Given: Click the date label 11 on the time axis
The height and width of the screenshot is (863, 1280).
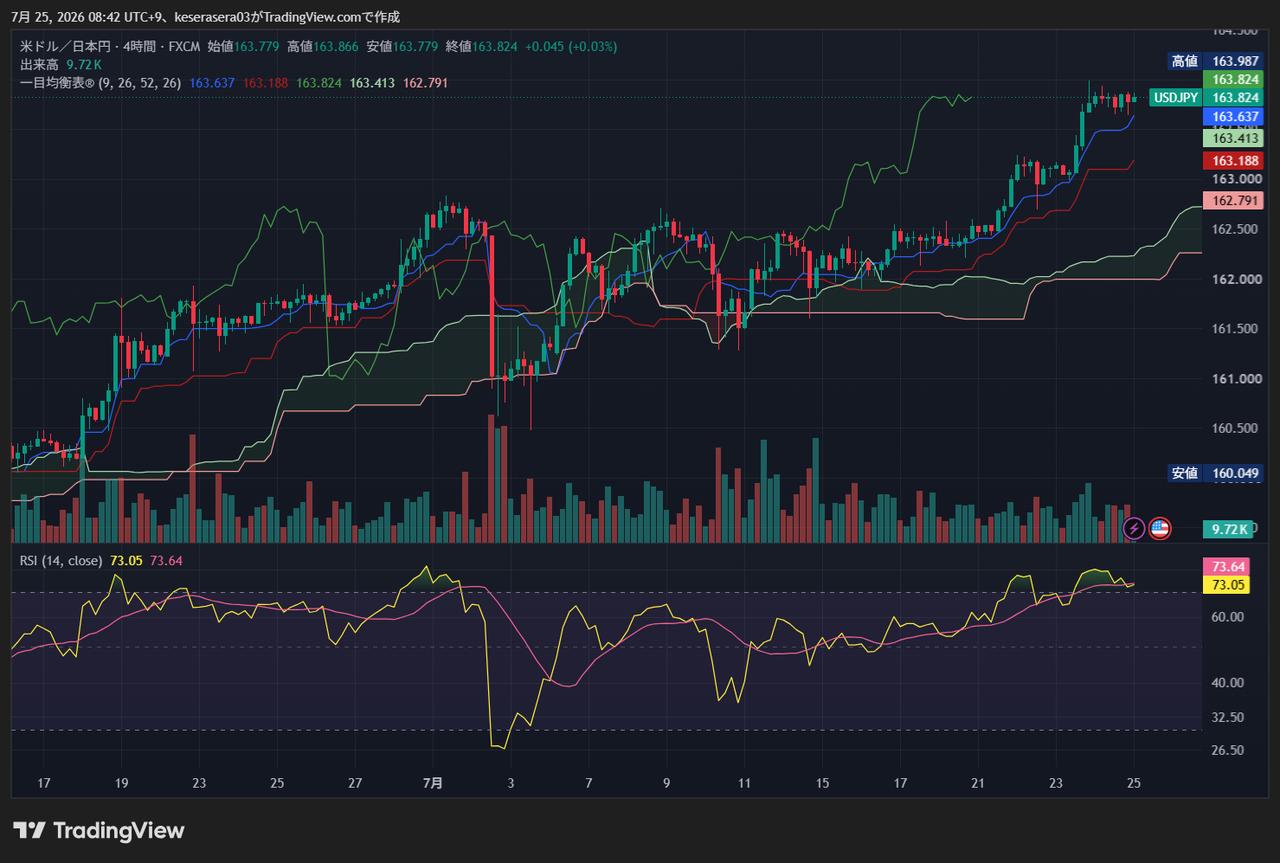Looking at the screenshot, I should tap(744, 783).
